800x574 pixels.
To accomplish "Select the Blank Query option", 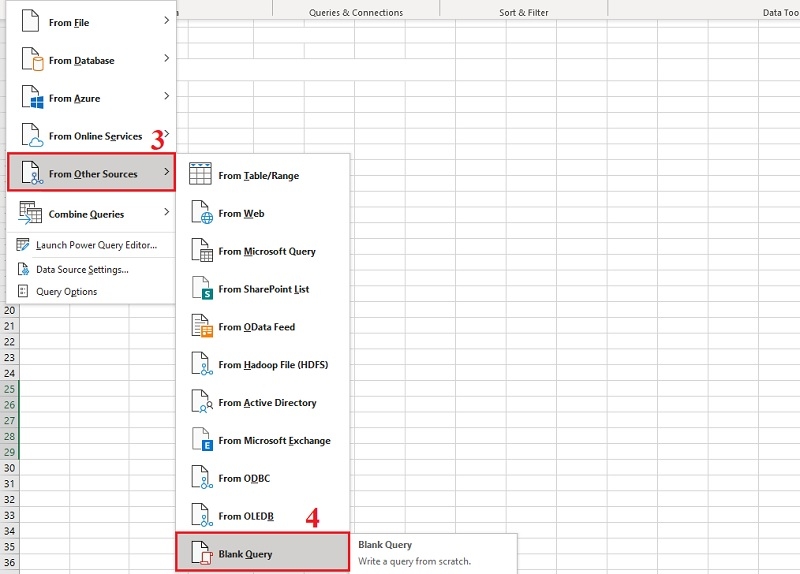I will coord(263,552).
